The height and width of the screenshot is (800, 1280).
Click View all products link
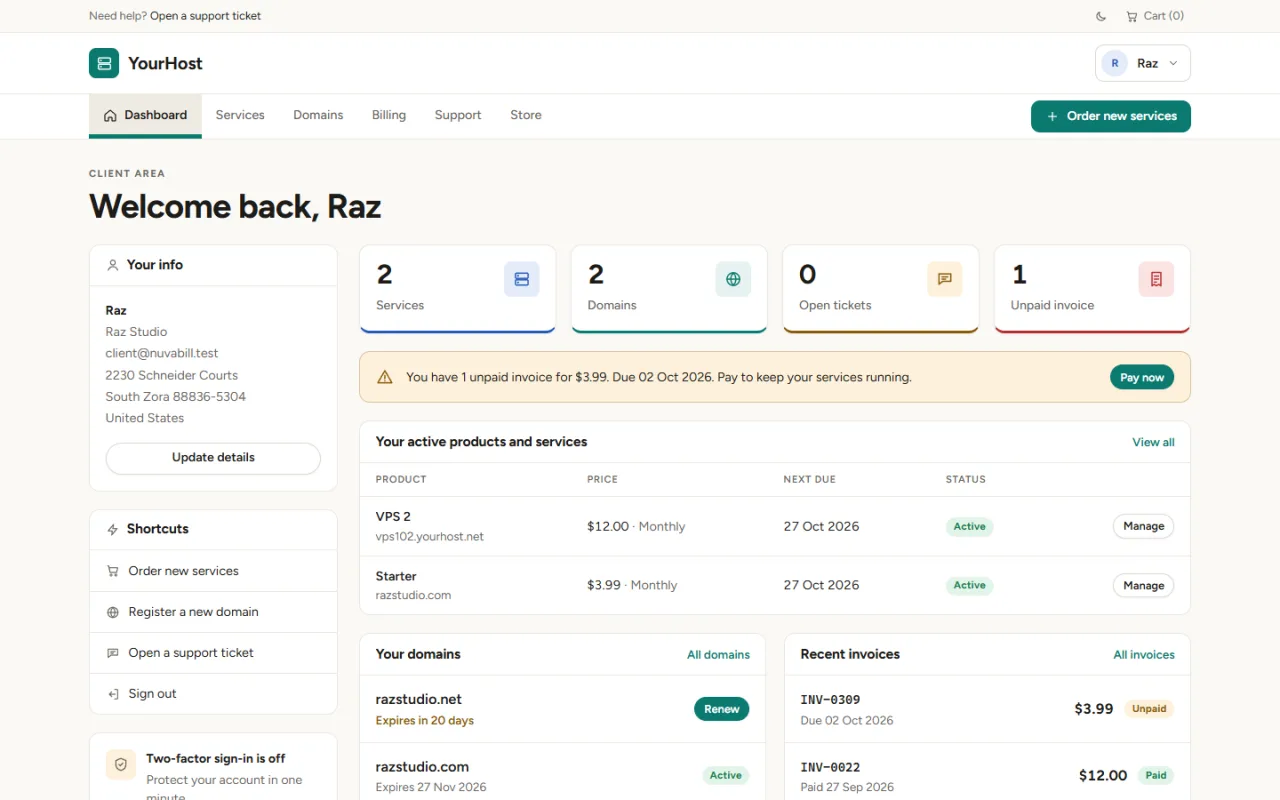(x=1153, y=442)
